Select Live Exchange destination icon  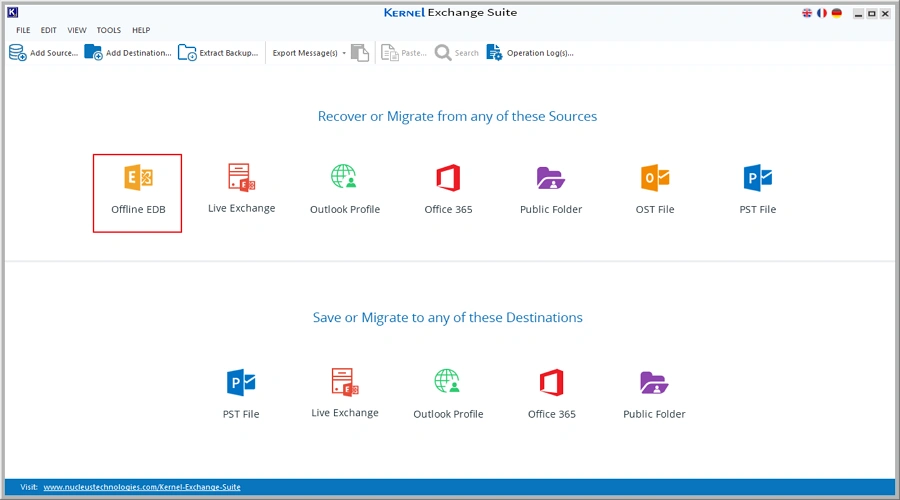coord(344,382)
